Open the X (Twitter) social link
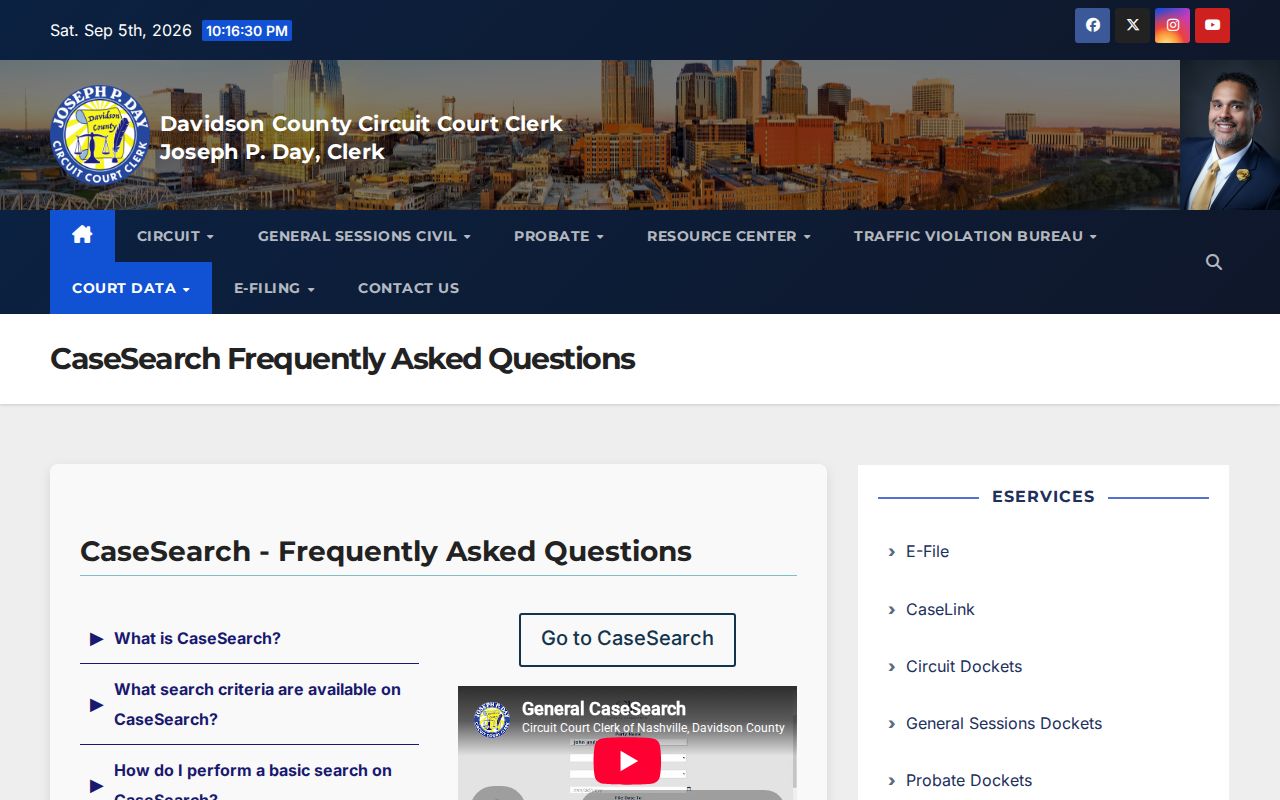 click(x=1132, y=25)
